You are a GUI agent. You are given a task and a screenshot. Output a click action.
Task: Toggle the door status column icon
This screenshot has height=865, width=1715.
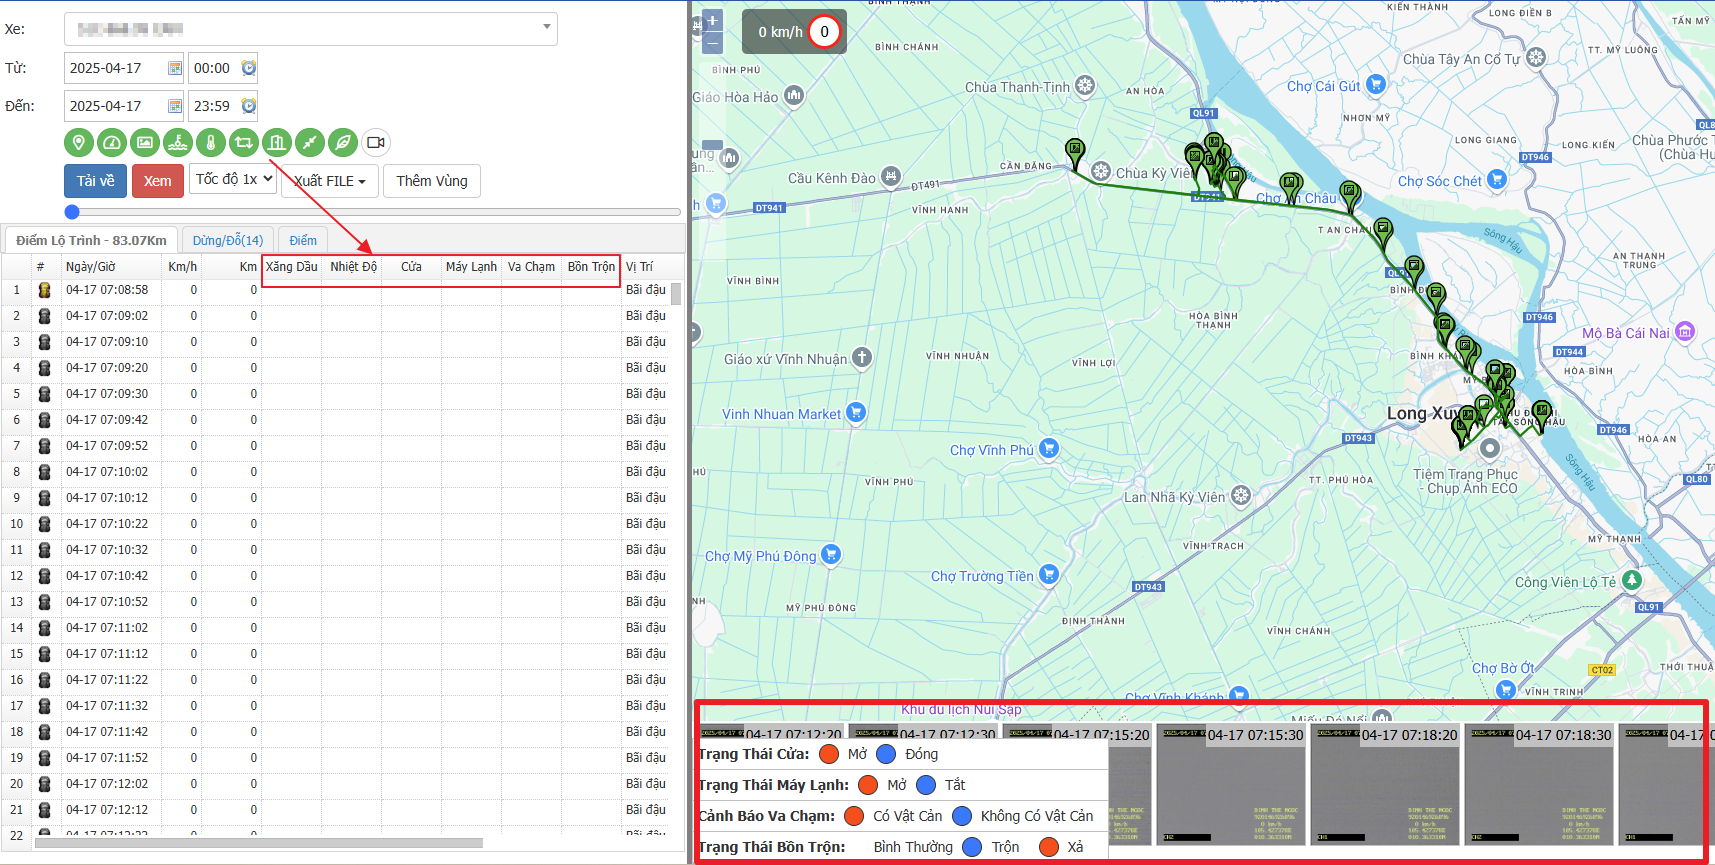(x=276, y=143)
